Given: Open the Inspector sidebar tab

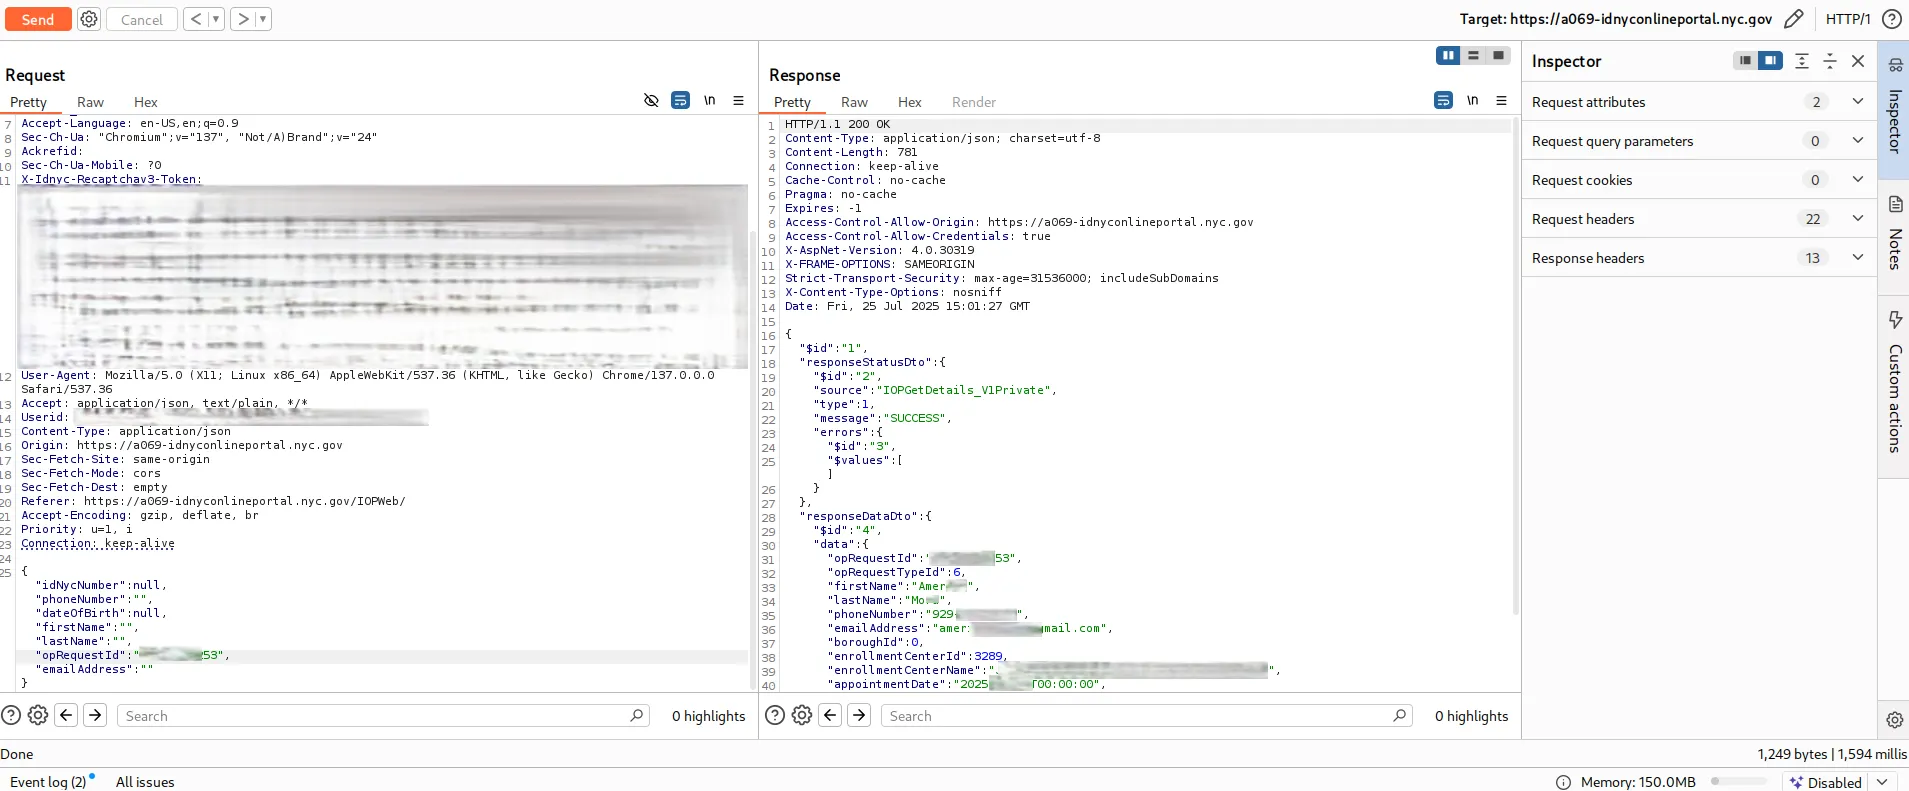Looking at the screenshot, I should (1894, 108).
